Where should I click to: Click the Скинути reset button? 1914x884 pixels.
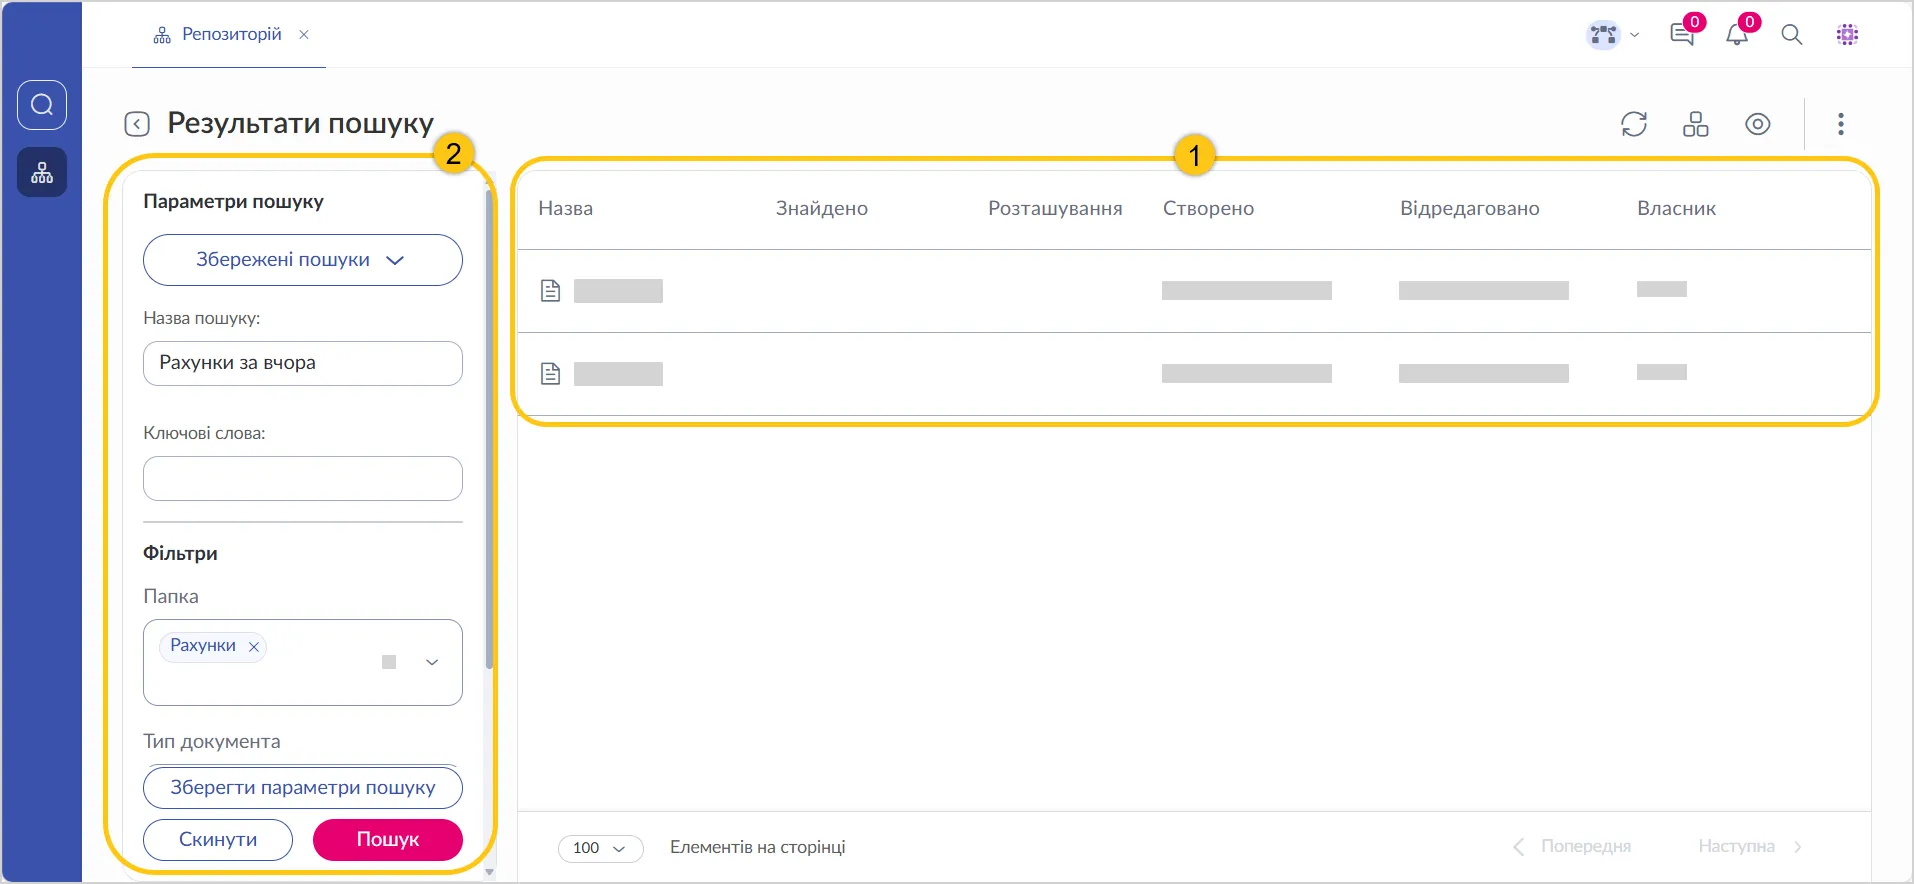[x=218, y=839]
